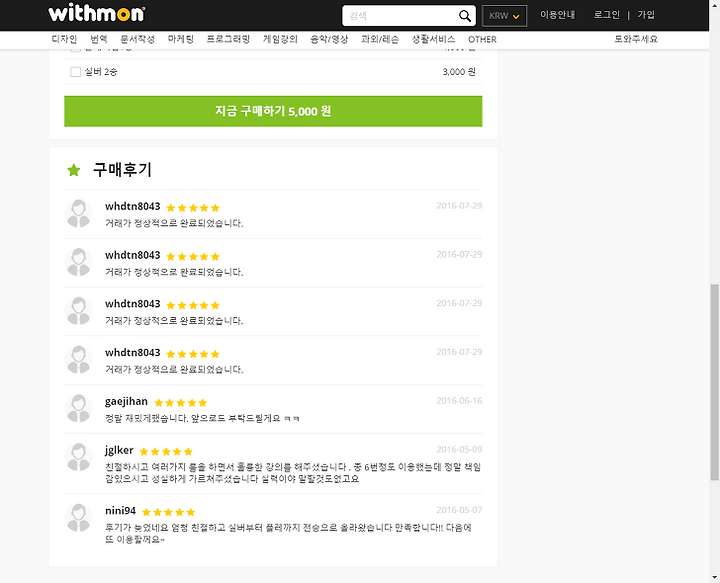Click the withmon logo
The height and width of the screenshot is (583, 720).
(97, 13)
